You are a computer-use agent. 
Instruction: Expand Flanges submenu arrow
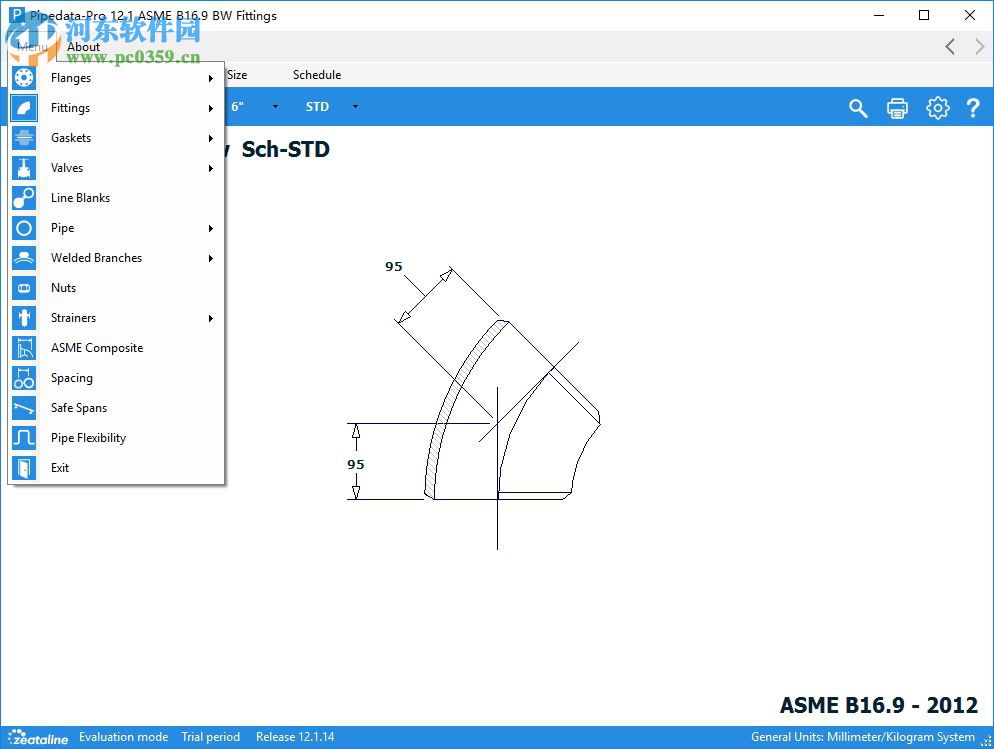pos(210,79)
